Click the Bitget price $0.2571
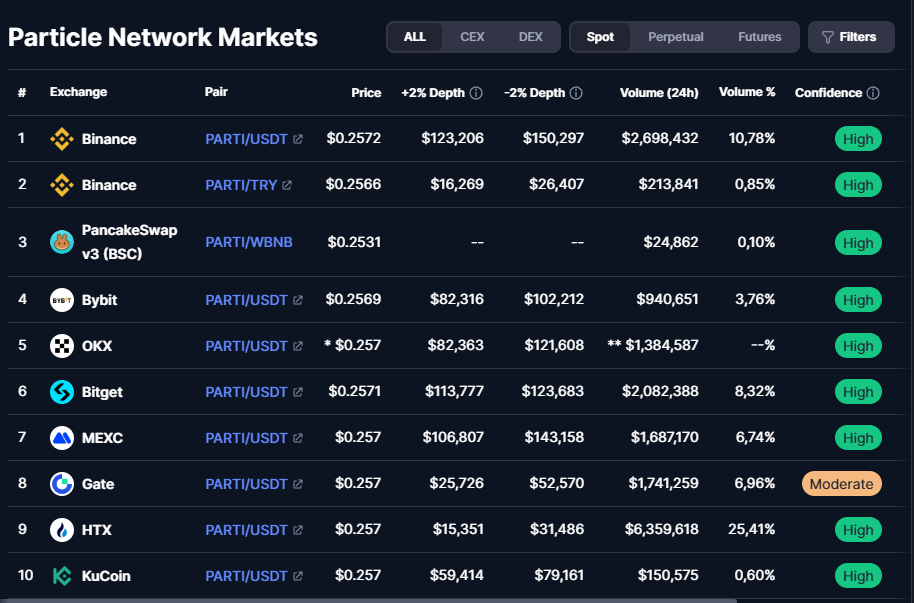Screen dimensions: 914x603 [x=354, y=391]
